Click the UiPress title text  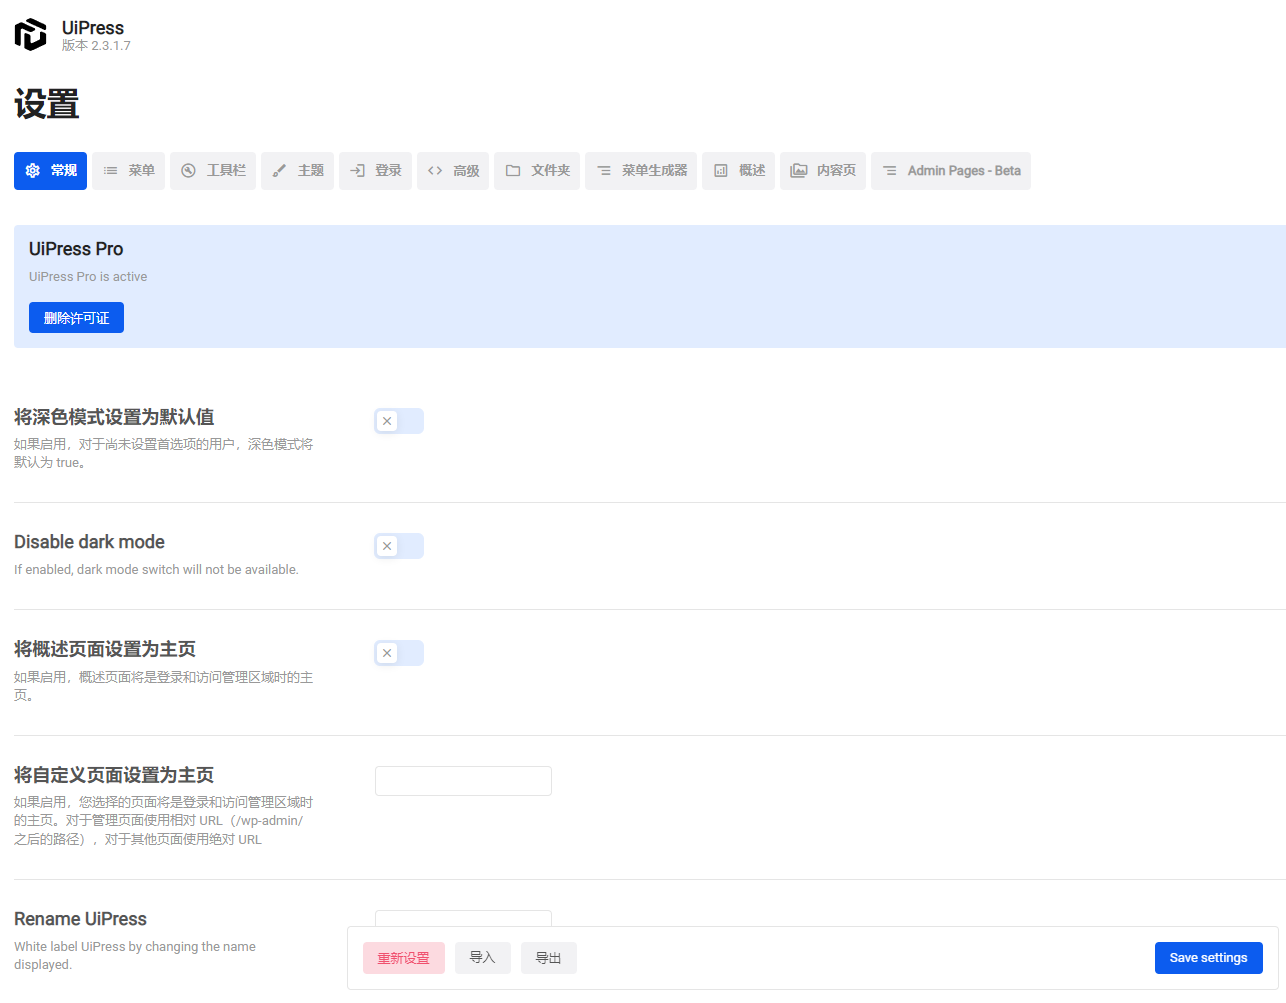click(93, 28)
